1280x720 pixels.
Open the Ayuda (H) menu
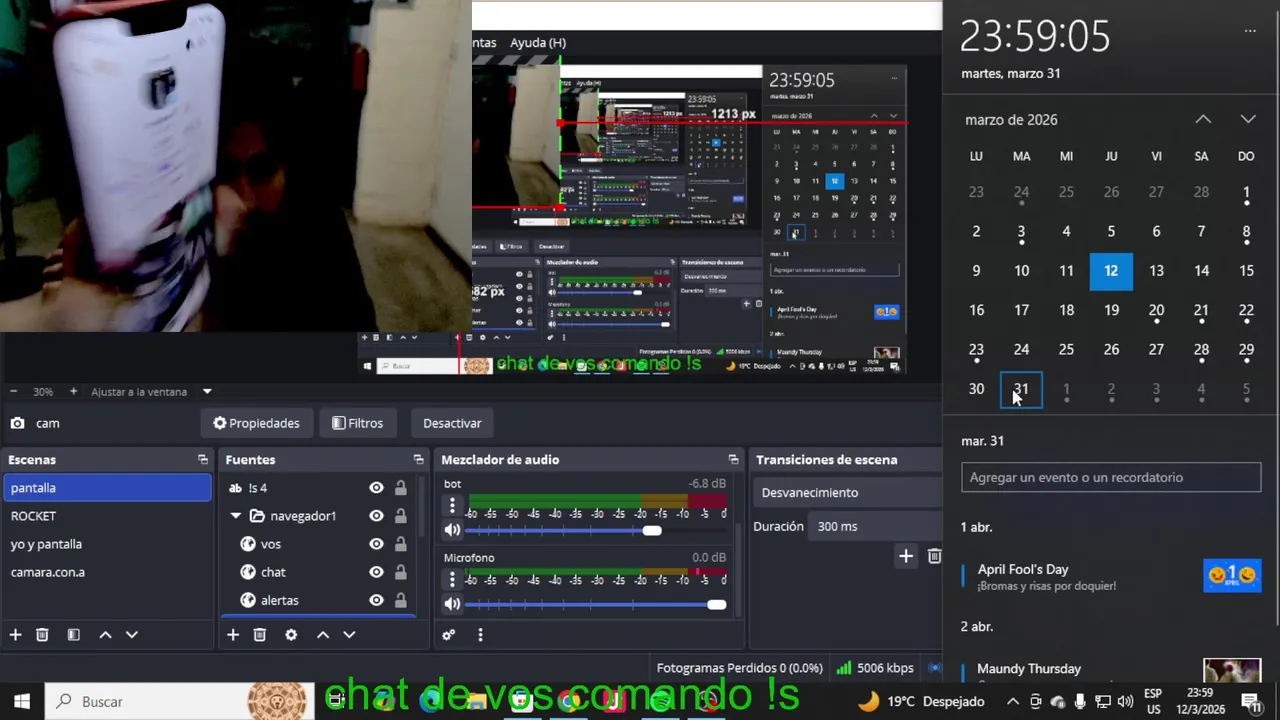[x=538, y=43]
